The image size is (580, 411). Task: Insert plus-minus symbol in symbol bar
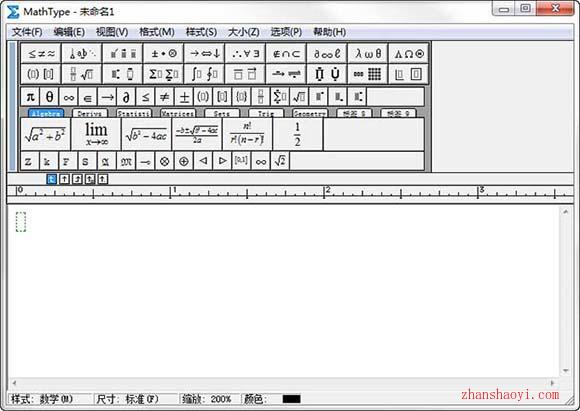(x=184, y=97)
